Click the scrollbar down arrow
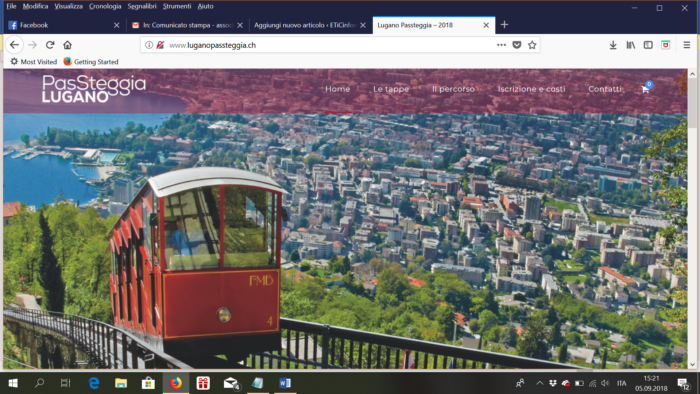The width and height of the screenshot is (700, 394). tap(692, 364)
